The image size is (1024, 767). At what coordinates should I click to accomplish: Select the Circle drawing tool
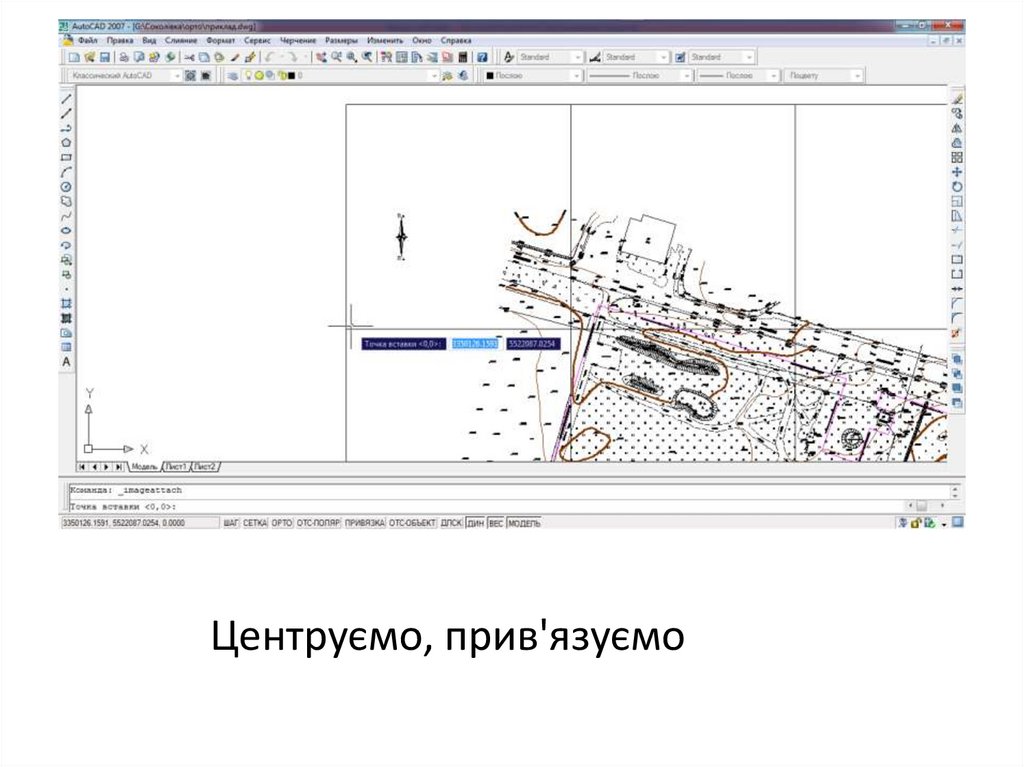[x=66, y=187]
